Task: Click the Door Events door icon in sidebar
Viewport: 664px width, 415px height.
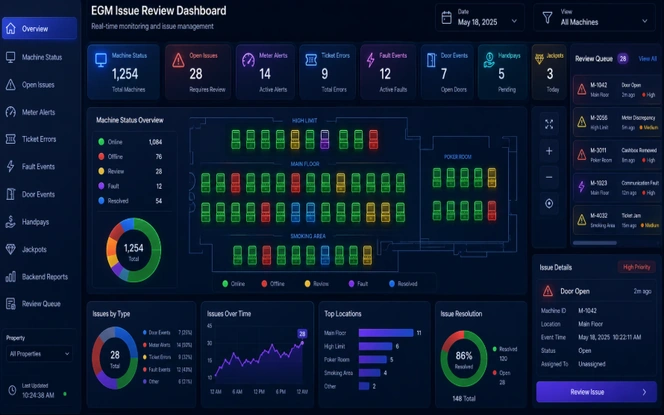Action: pos(11,194)
